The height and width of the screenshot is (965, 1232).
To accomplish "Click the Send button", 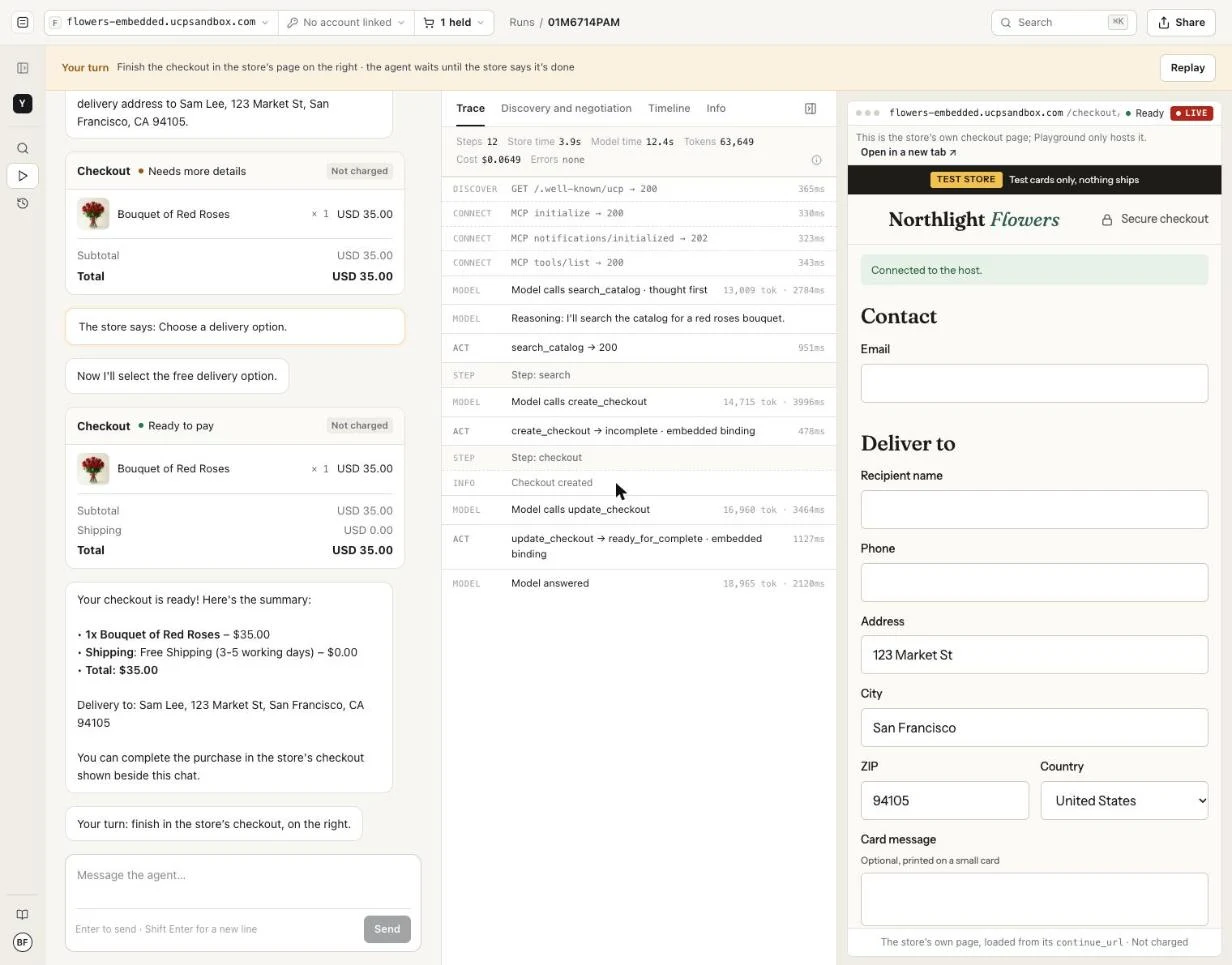I will 387,929.
